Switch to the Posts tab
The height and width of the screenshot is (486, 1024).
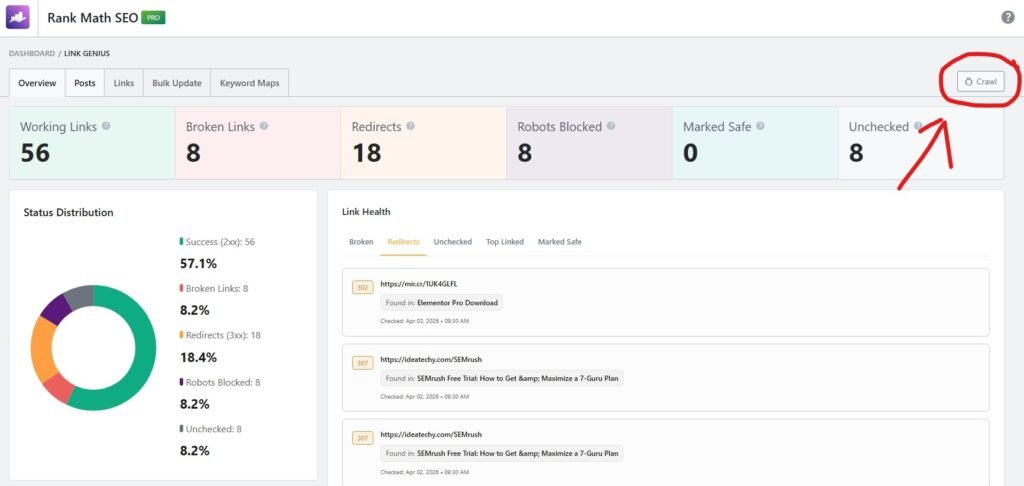(x=85, y=83)
